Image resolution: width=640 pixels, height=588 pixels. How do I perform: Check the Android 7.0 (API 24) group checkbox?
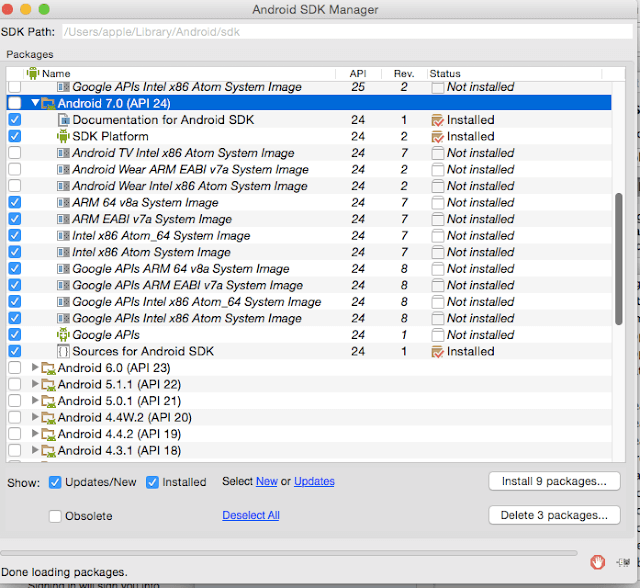[15, 103]
